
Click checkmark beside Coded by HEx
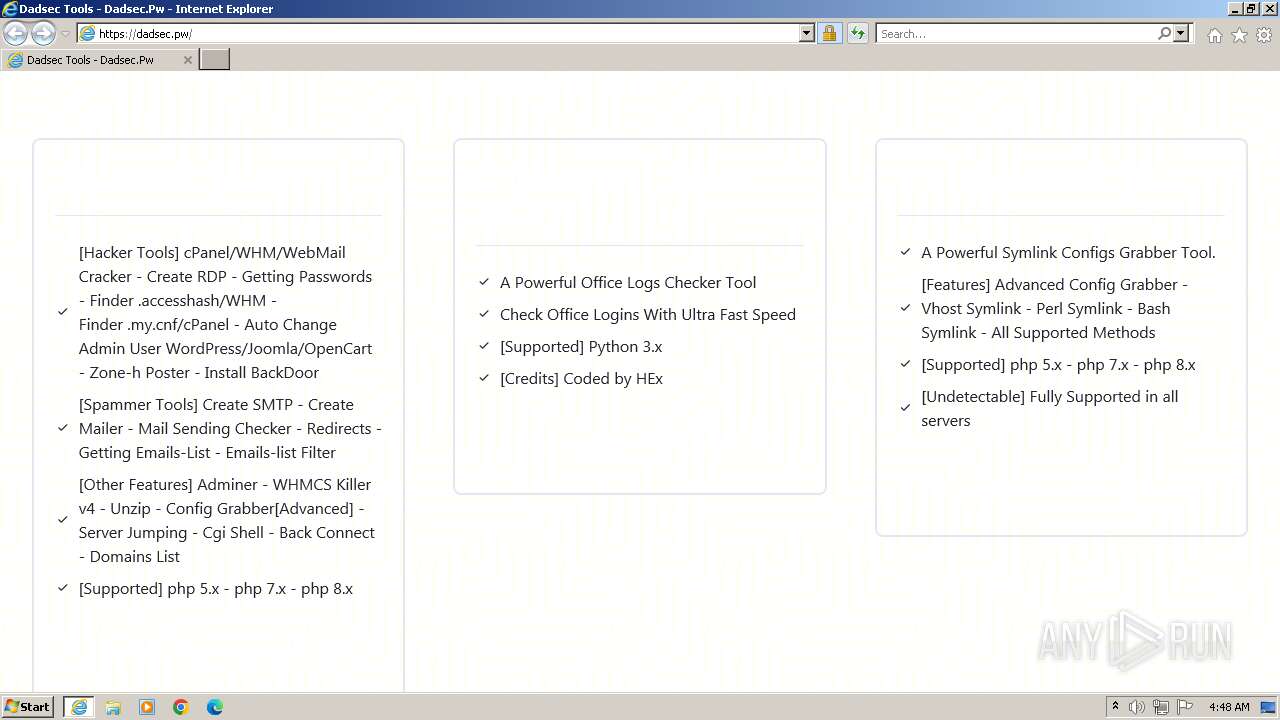coord(484,378)
